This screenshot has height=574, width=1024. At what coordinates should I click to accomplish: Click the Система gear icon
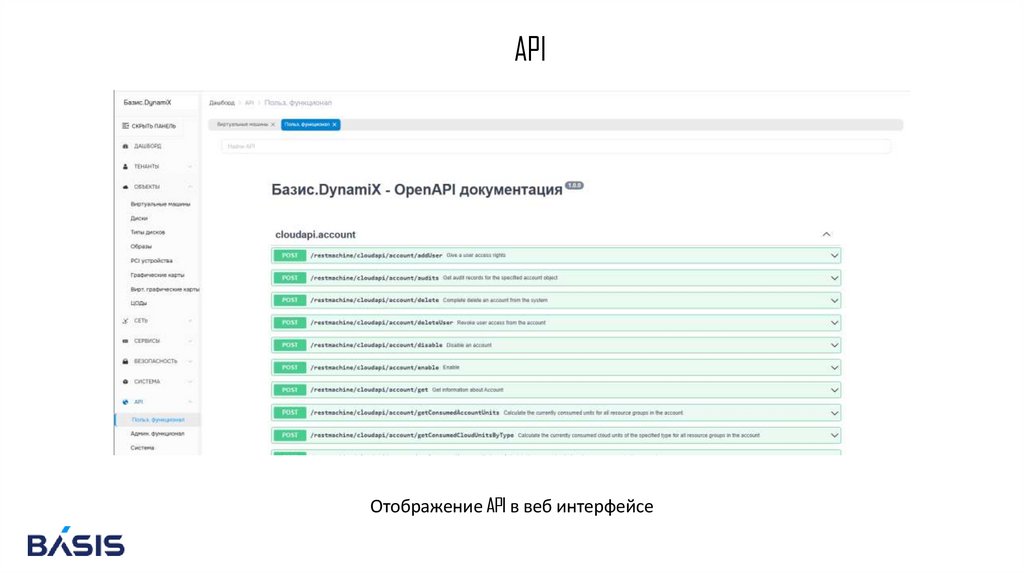pos(125,381)
